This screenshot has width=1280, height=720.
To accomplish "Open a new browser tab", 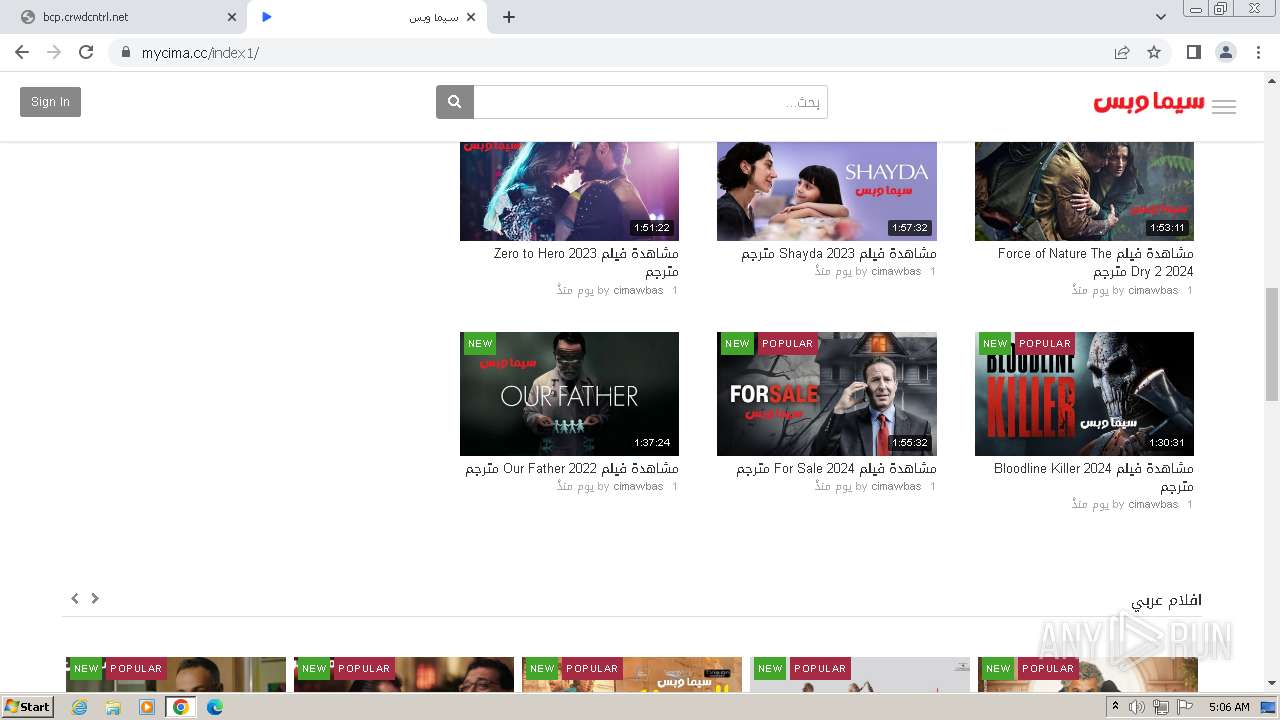I will 509,17.
